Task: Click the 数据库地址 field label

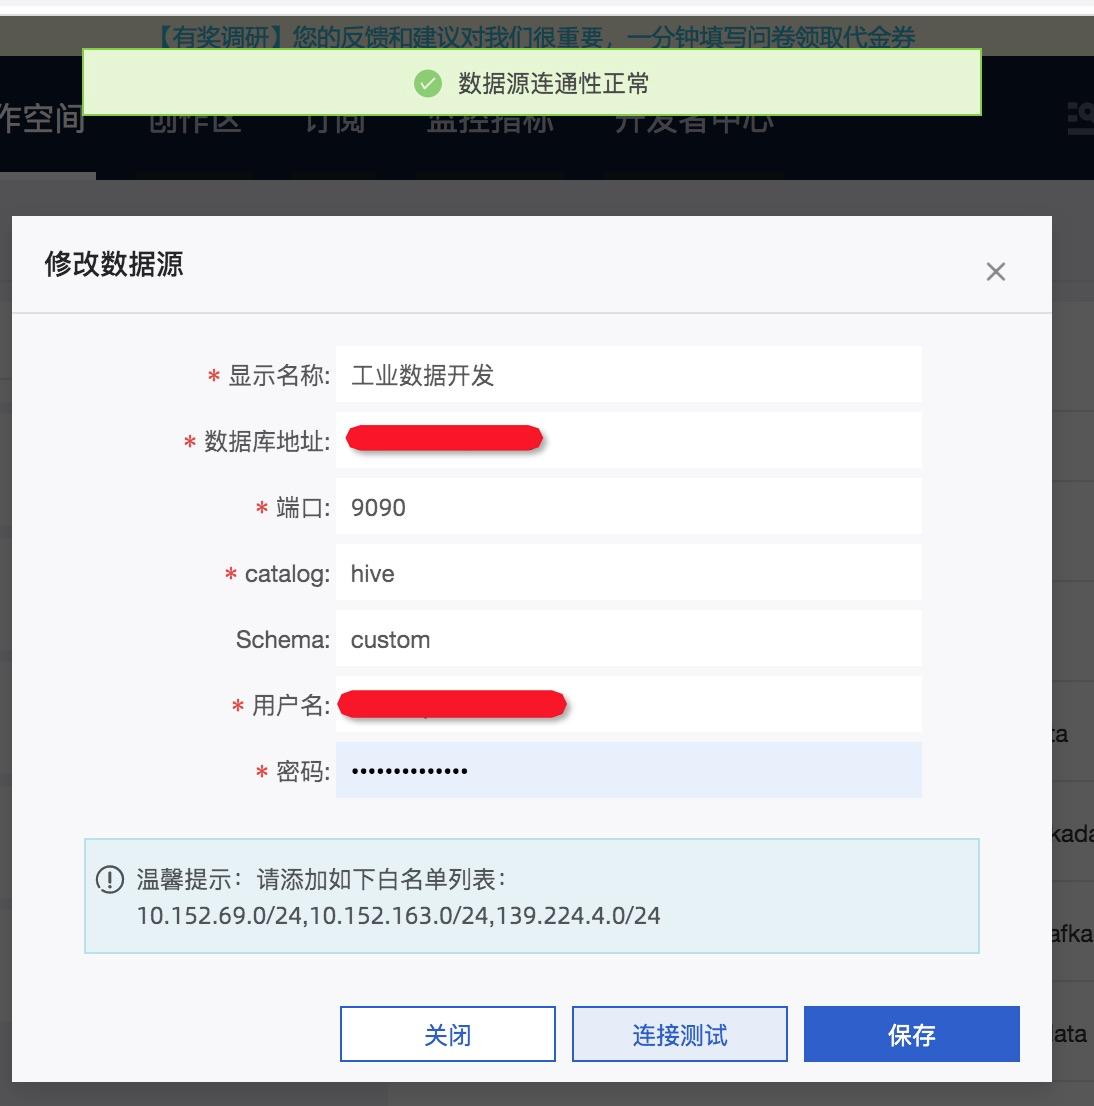Action: click(x=266, y=442)
